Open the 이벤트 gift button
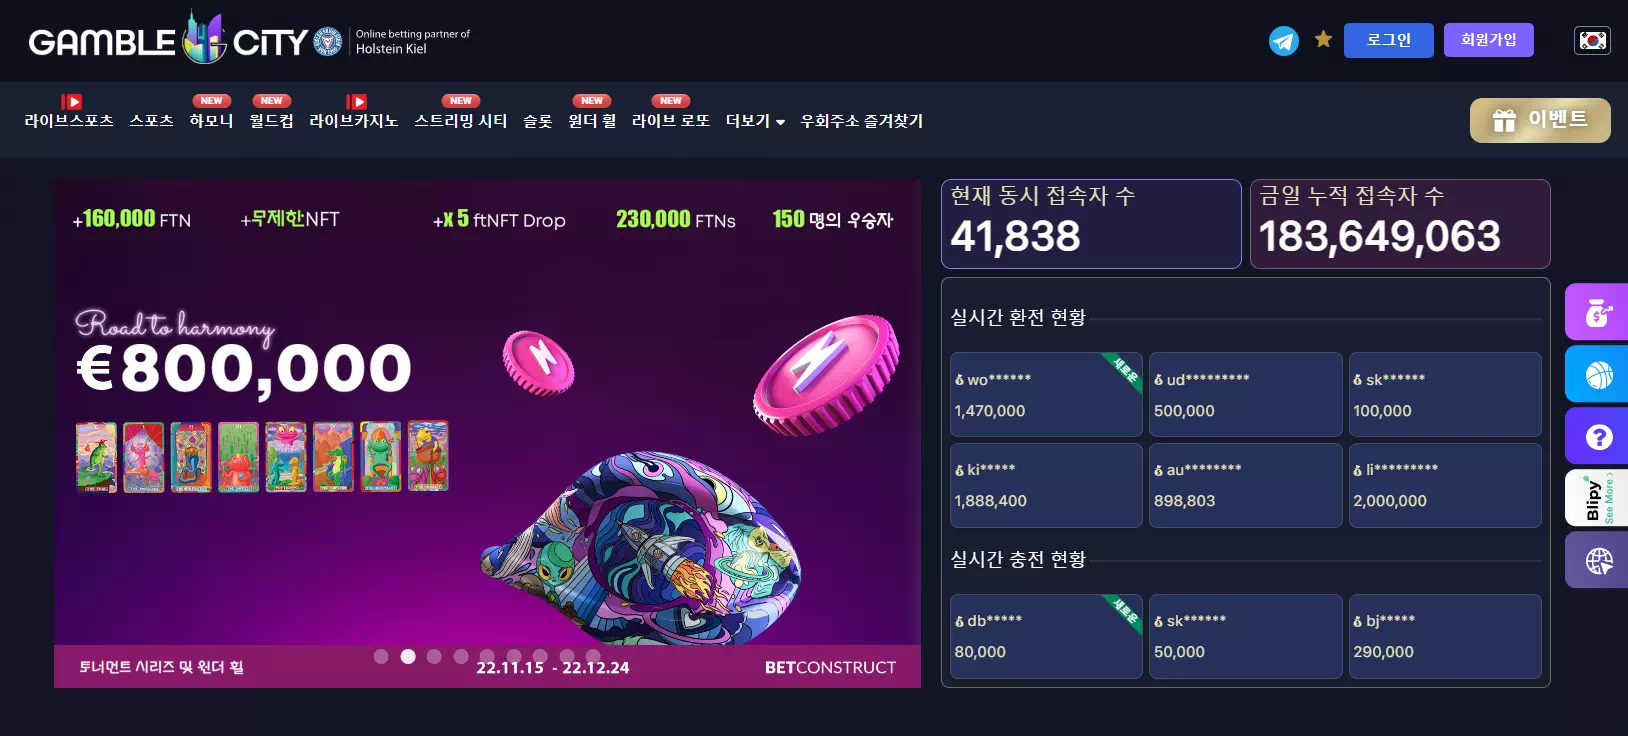1628x736 pixels. pyautogui.click(x=1540, y=120)
